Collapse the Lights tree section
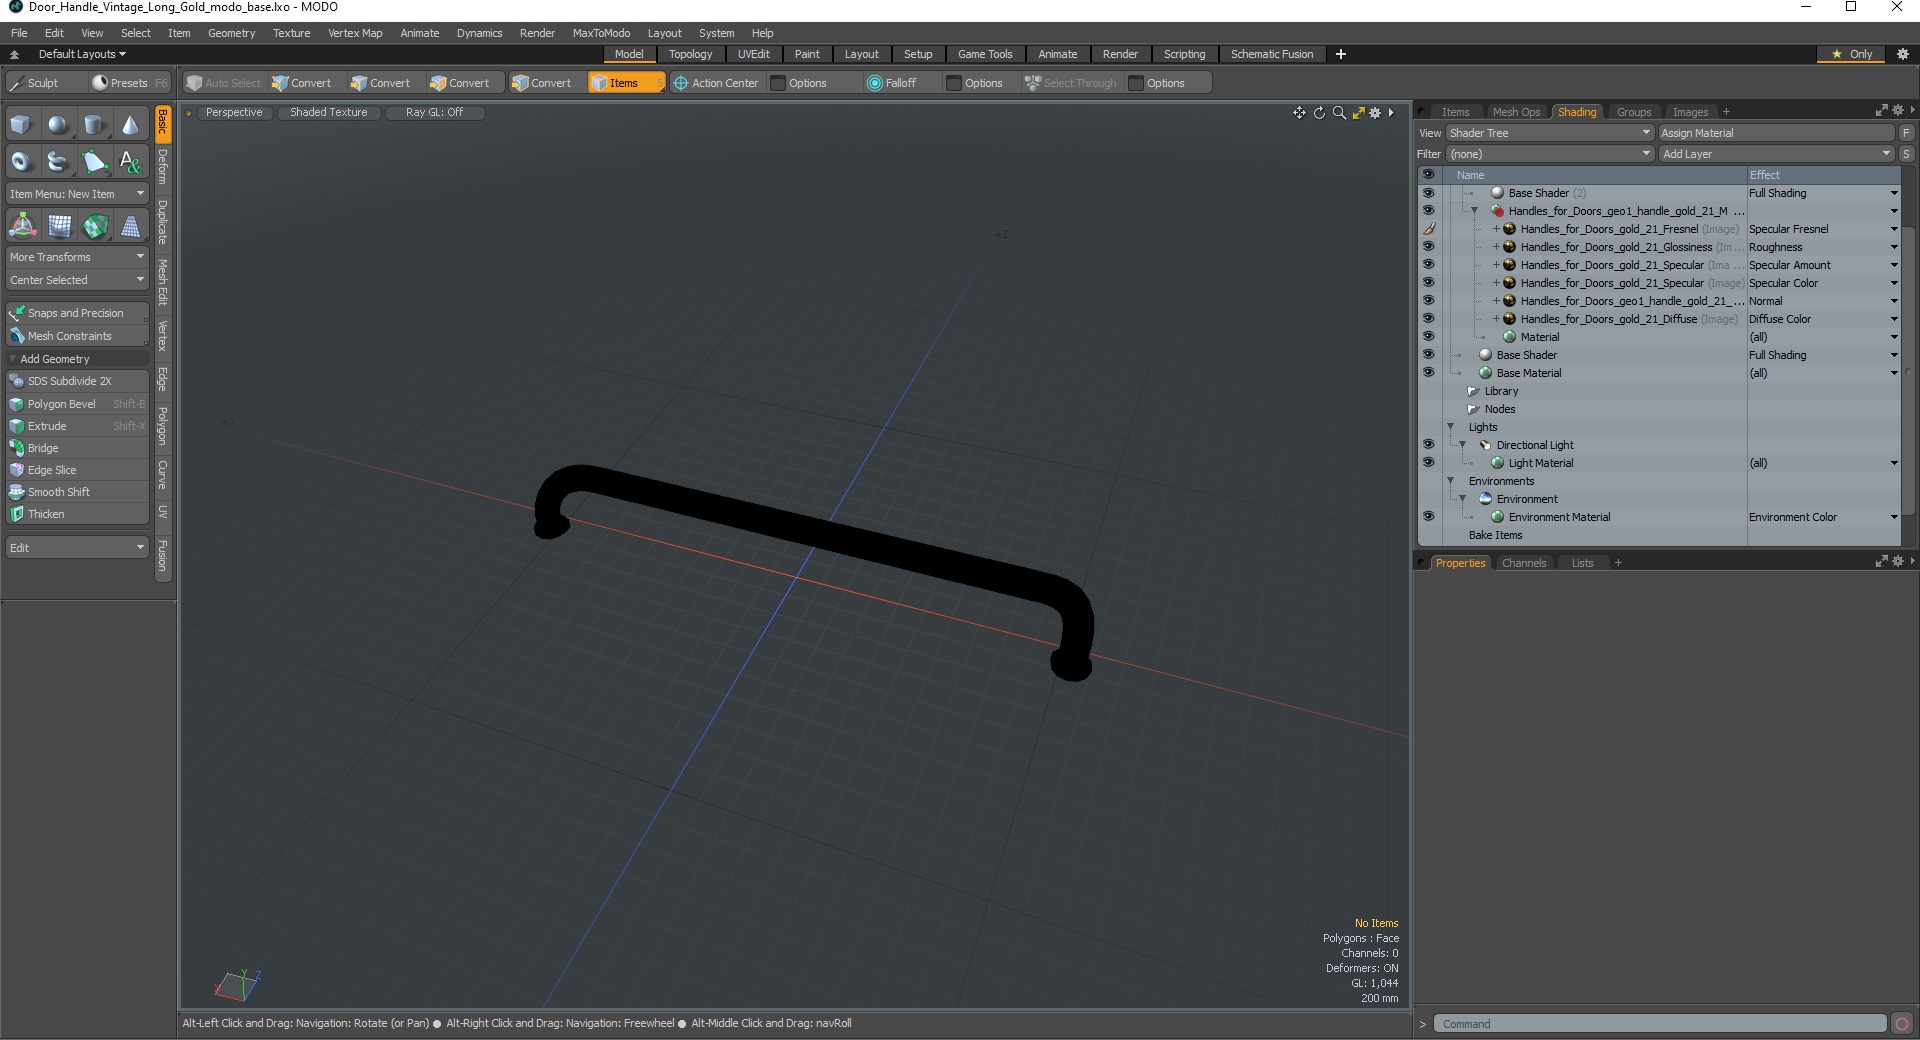 tap(1450, 427)
